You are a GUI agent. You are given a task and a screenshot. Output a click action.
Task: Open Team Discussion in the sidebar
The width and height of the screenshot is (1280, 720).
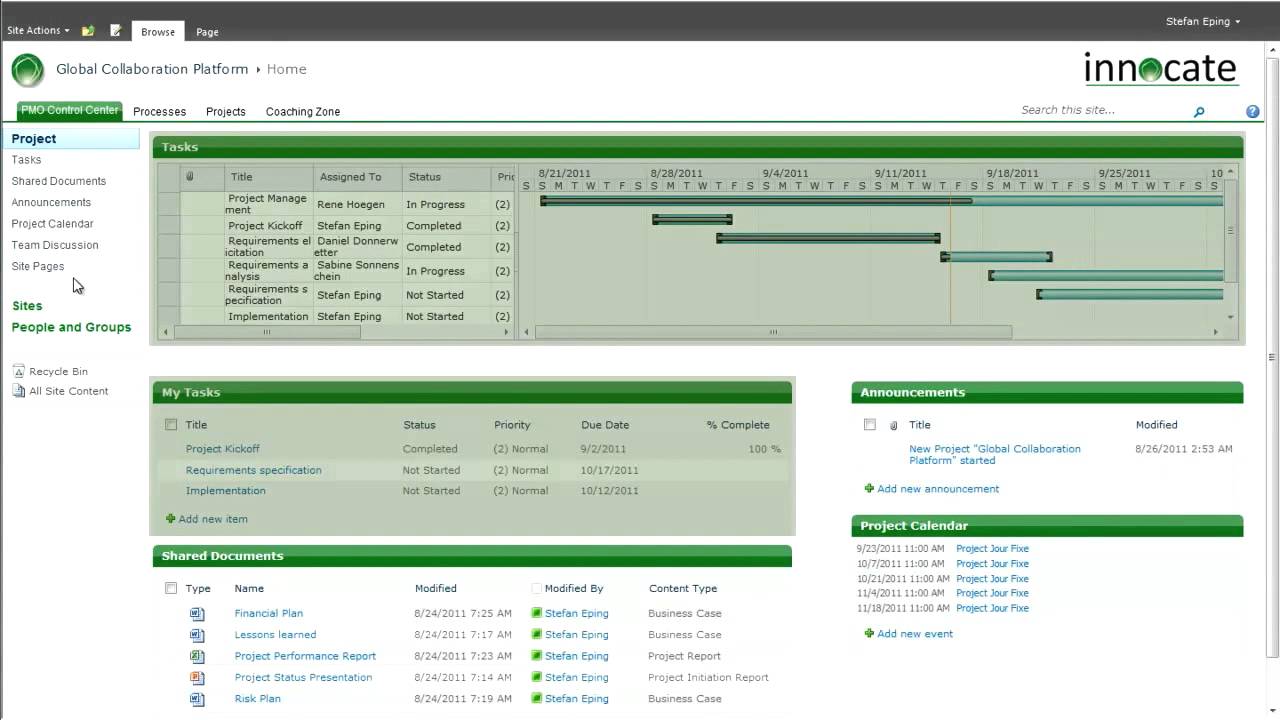[x=55, y=245]
